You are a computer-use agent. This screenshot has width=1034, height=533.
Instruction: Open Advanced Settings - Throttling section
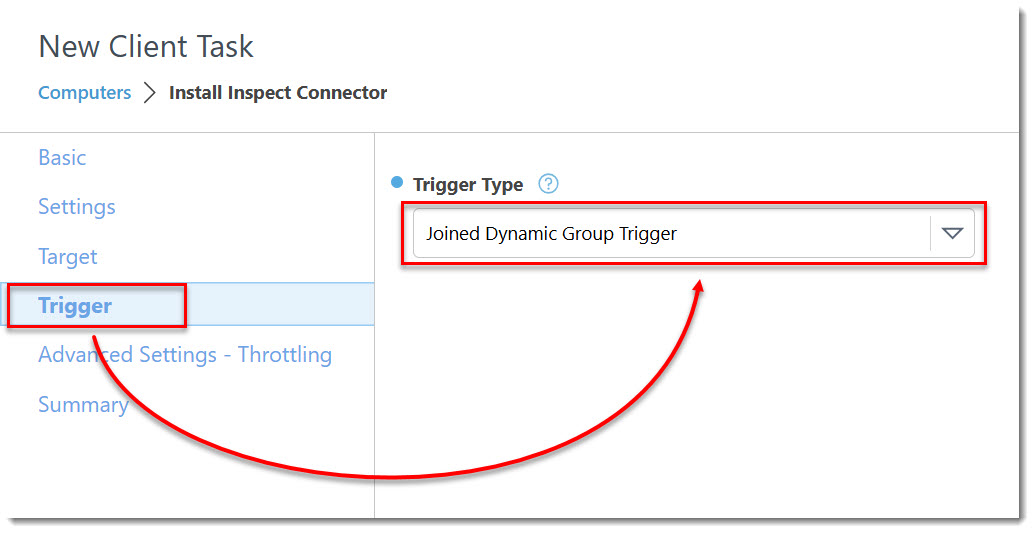185,355
